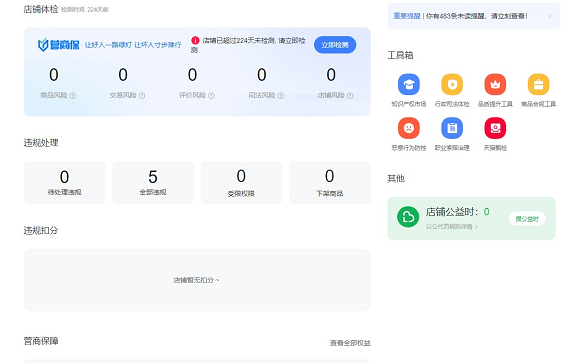This screenshot has height=363, width=564.
Task: Click the 攒公益时 button
Action: 527,219
